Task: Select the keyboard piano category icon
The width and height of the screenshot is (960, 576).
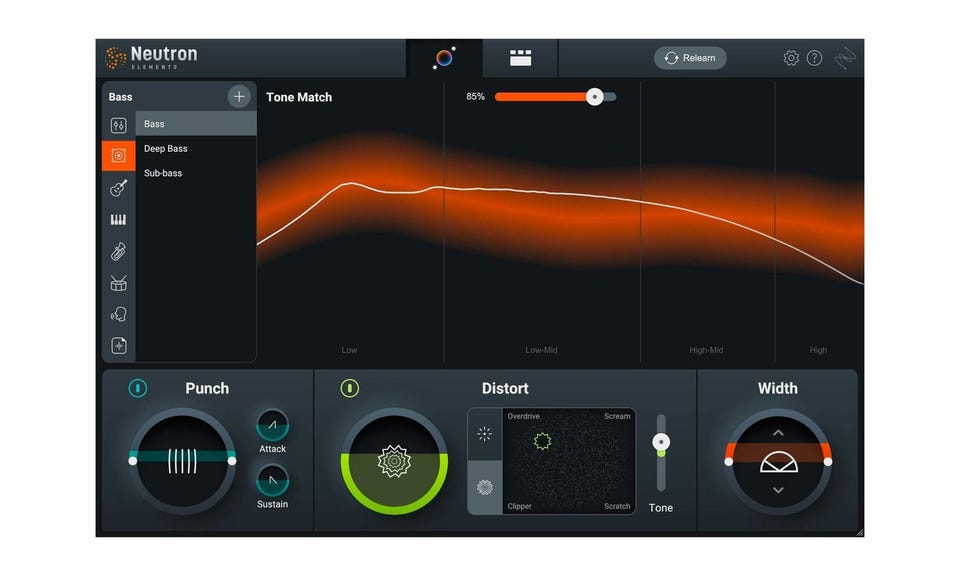Action: point(118,220)
